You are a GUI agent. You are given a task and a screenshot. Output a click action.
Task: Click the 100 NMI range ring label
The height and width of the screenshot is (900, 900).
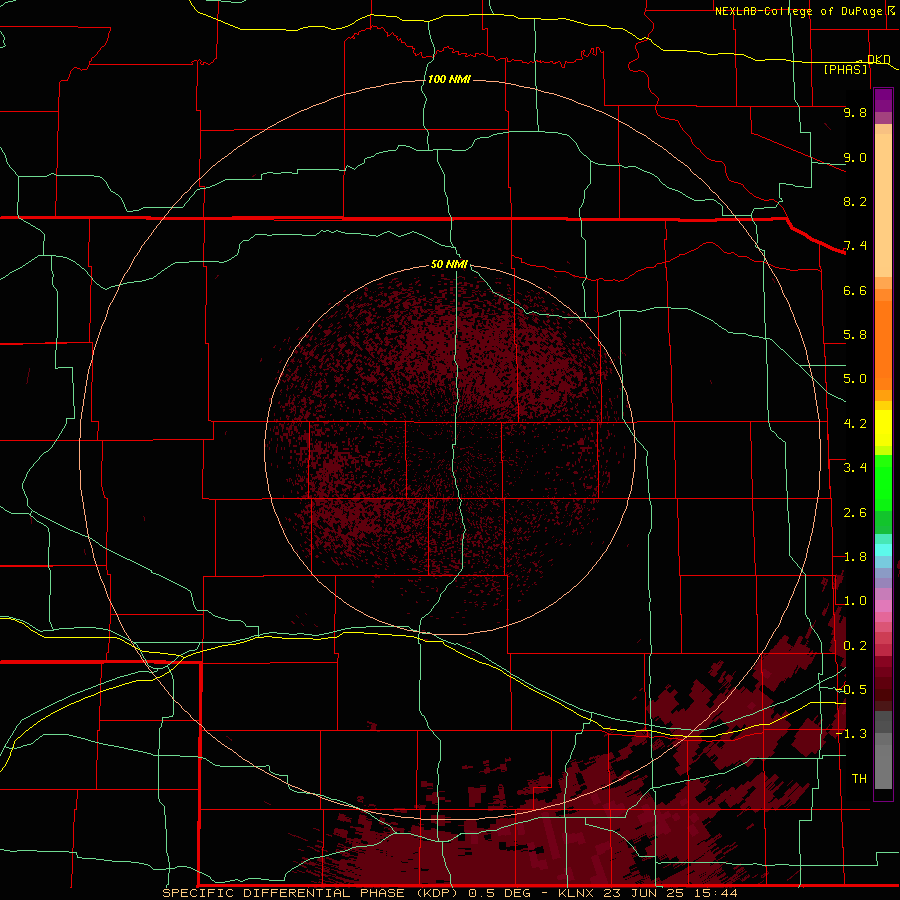tap(449, 79)
